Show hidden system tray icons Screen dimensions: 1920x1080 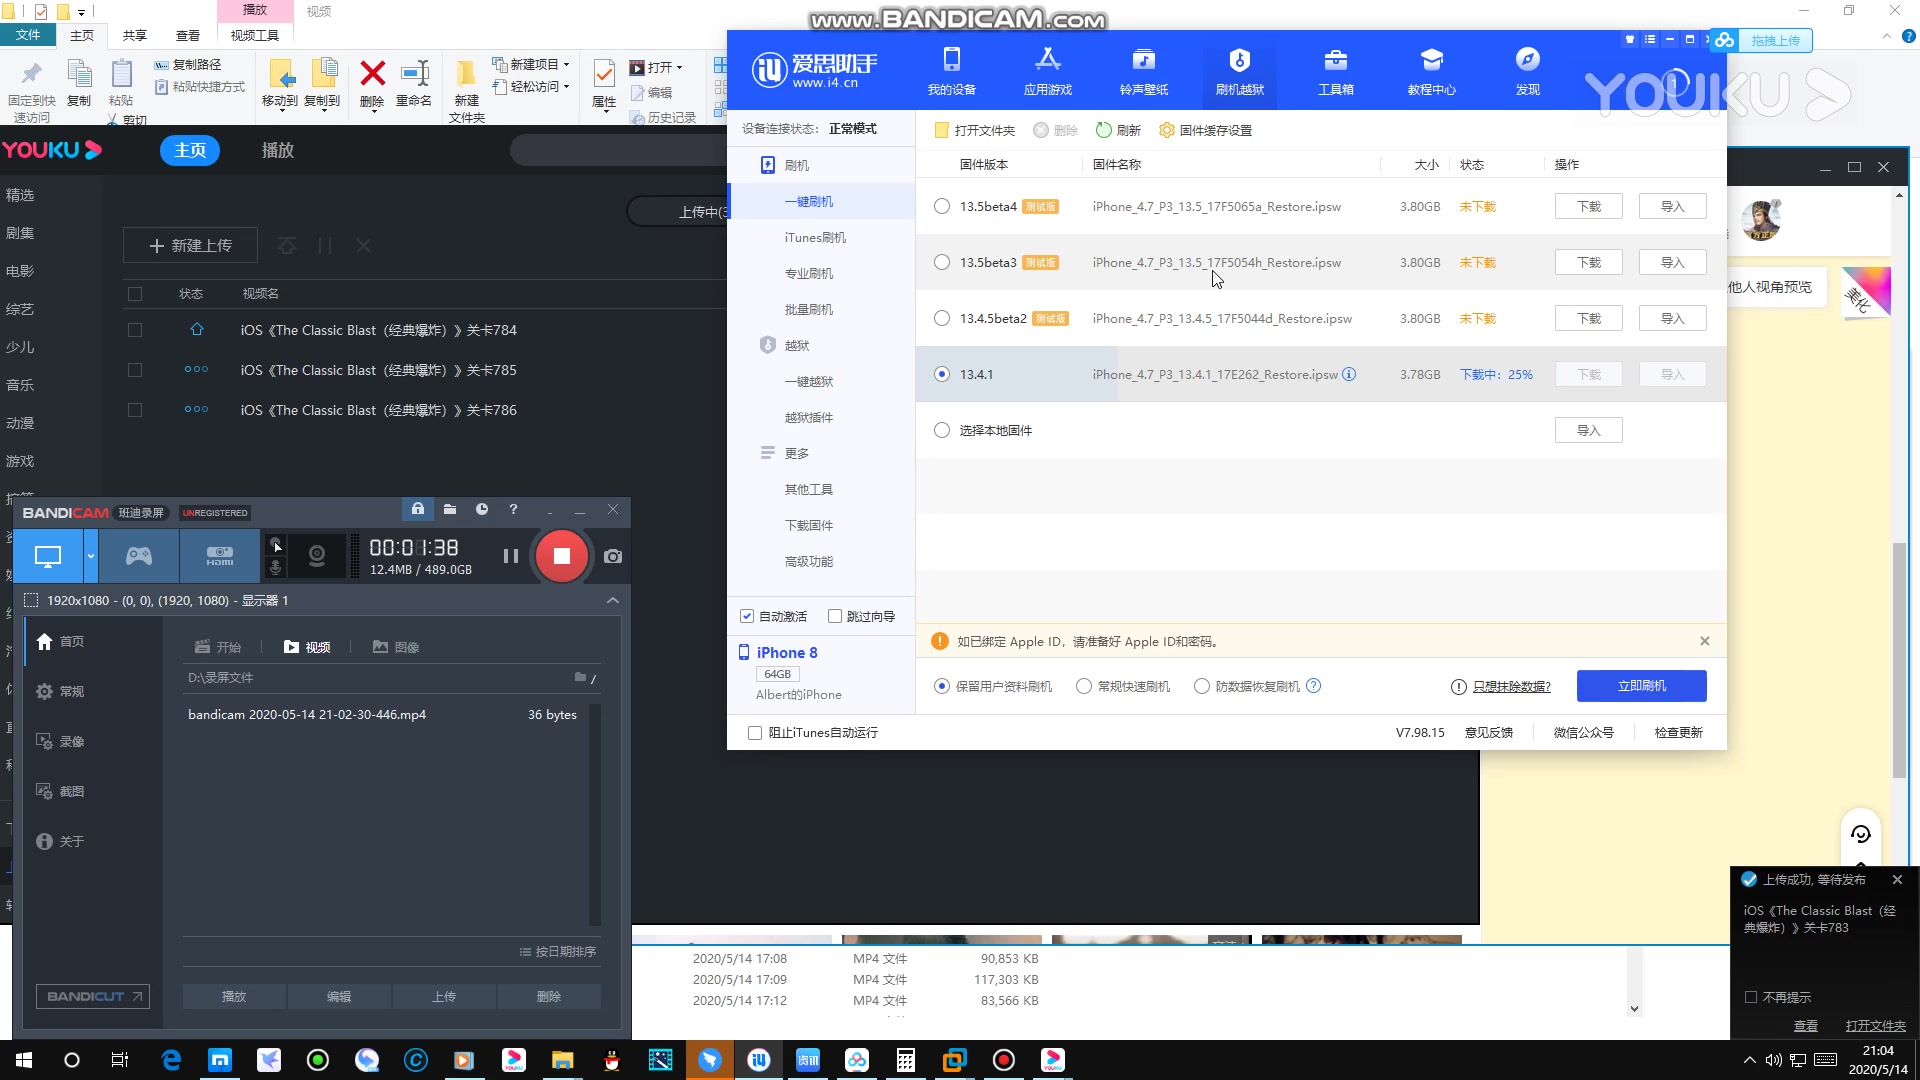click(x=1749, y=1060)
